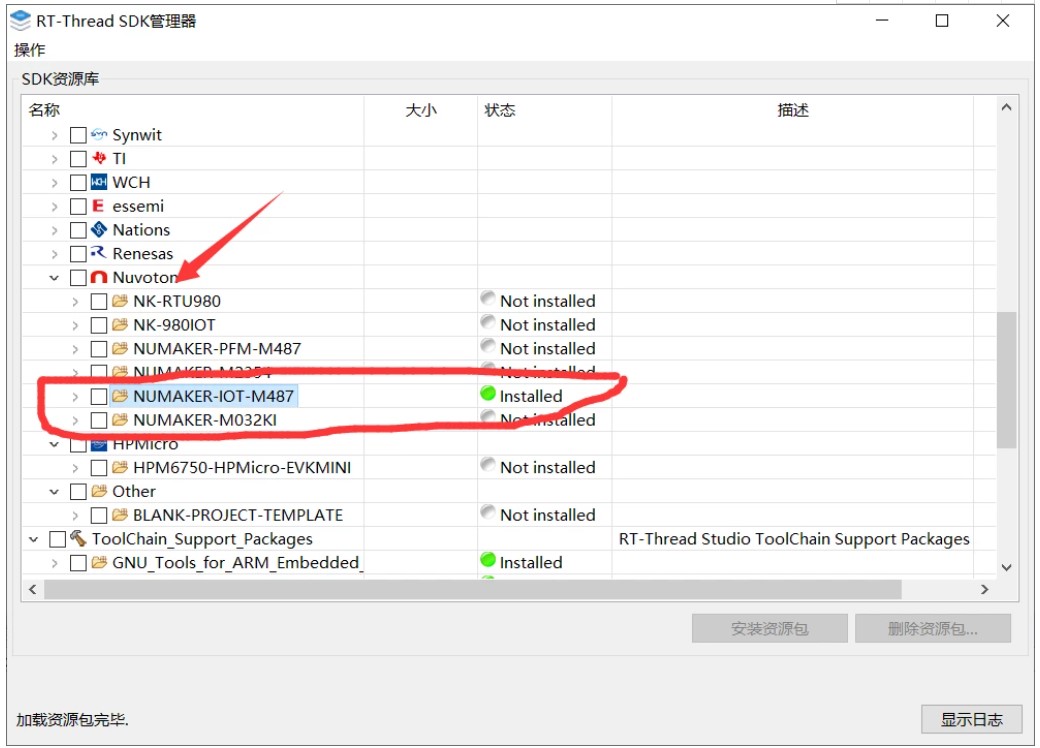Viewport: 1040px width, 748px height.
Task: Click the scroll down arrow of the list
Action: tap(1006, 568)
